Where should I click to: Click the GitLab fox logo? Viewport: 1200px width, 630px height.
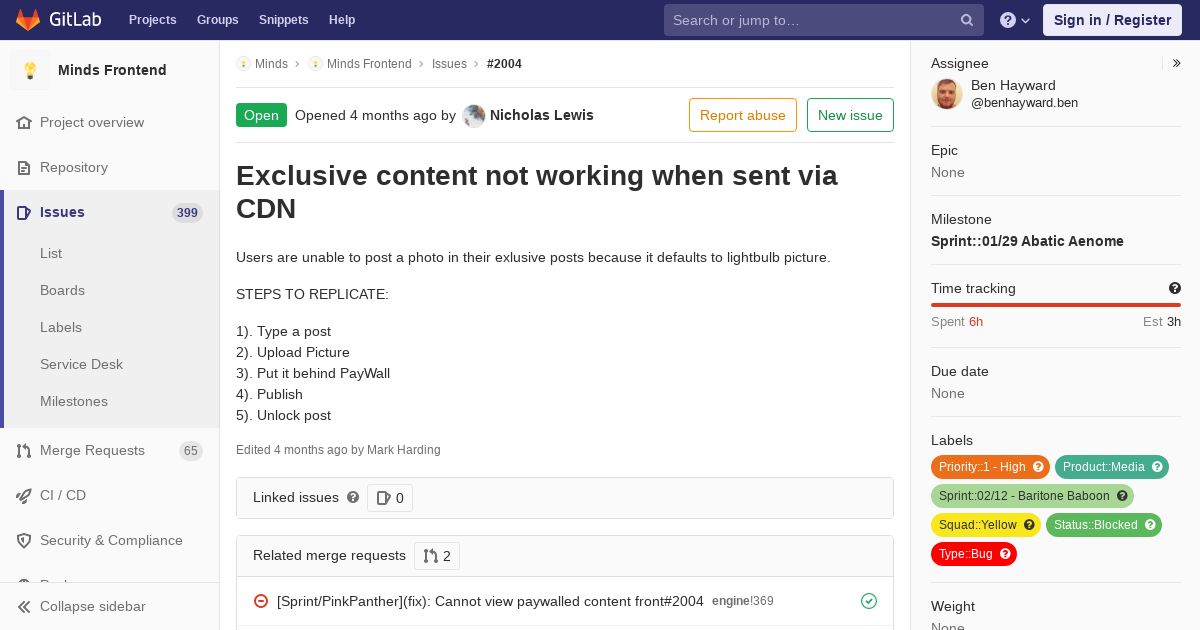[x=28, y=20]
